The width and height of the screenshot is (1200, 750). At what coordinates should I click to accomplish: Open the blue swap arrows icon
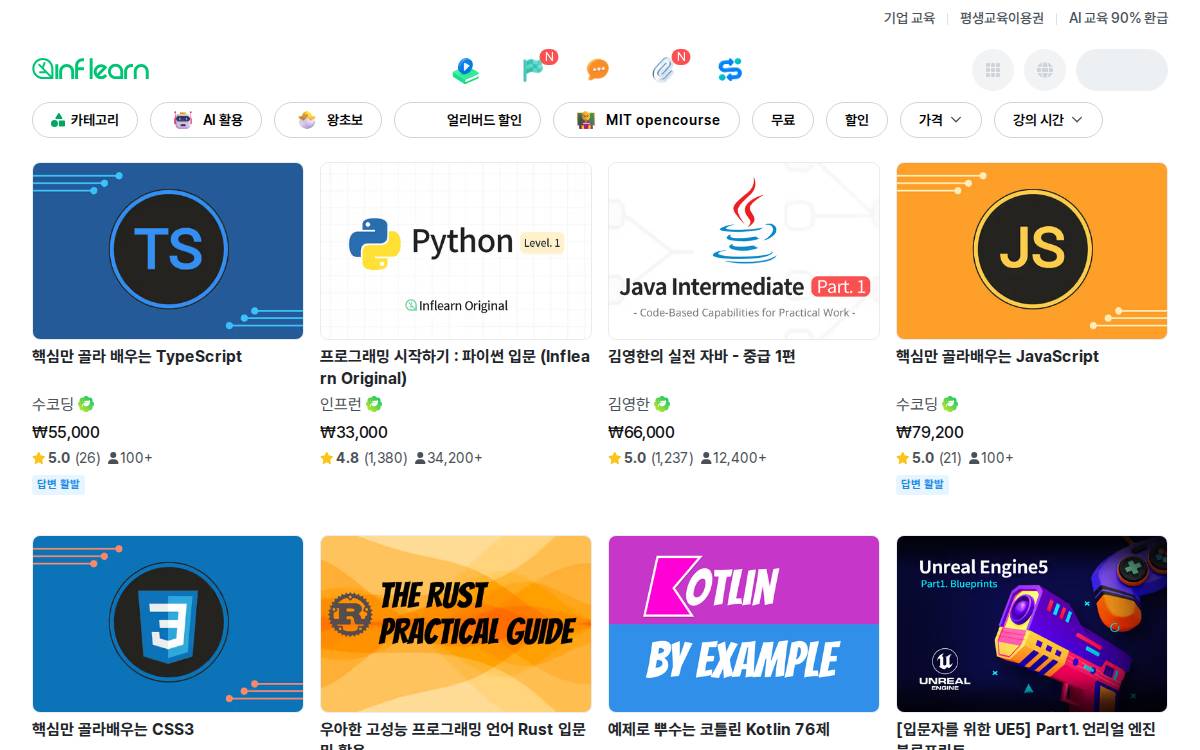tap(730, 70)
